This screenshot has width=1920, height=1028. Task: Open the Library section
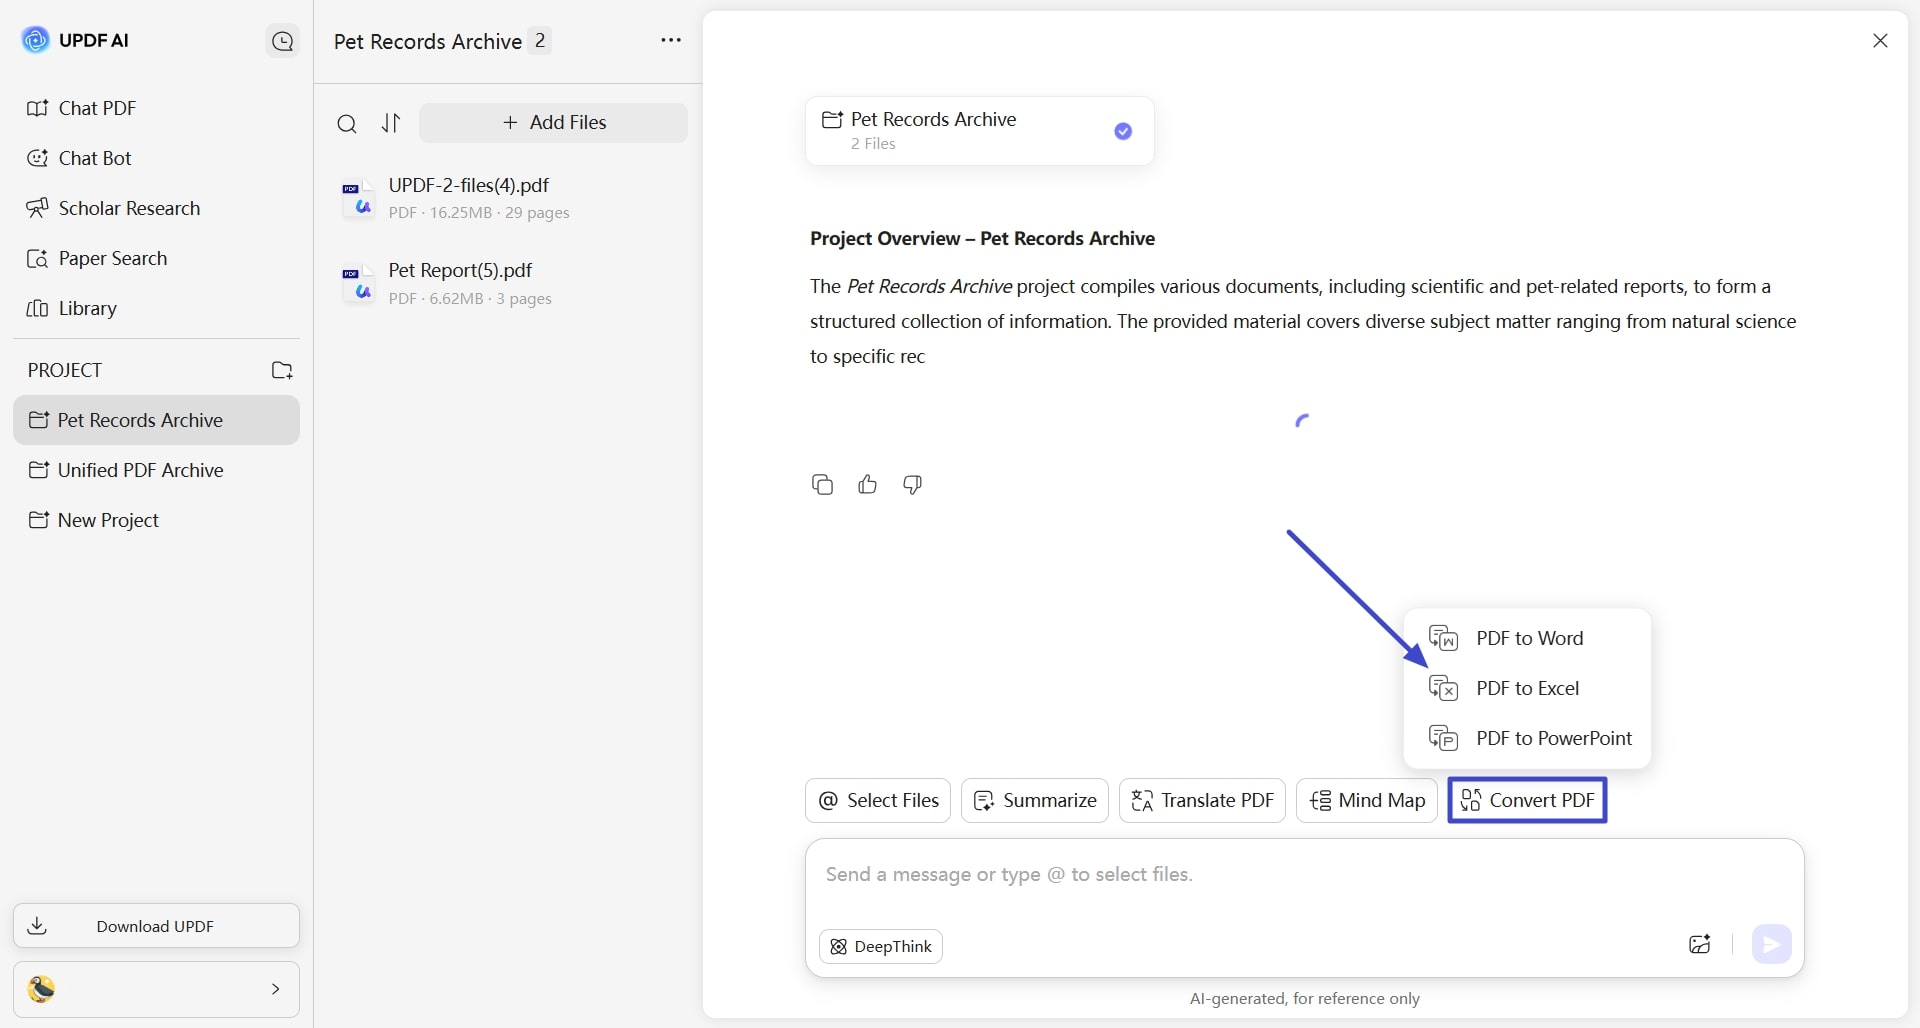coord(88,308)
